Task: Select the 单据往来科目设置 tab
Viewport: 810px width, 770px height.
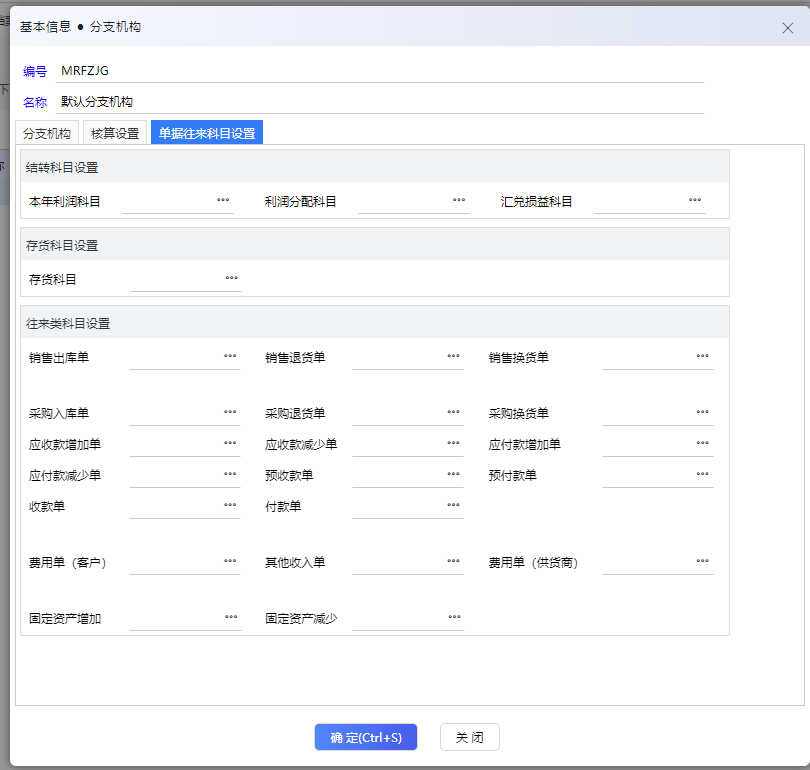Action: [207, 133]
